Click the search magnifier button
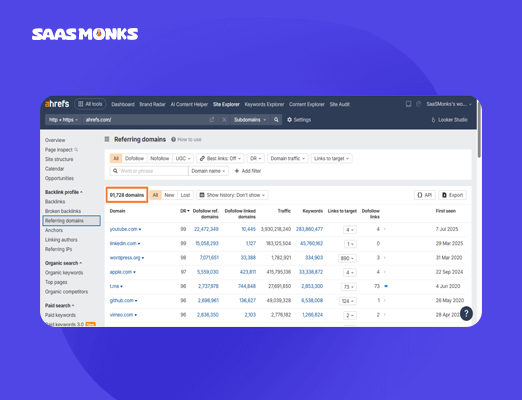 [276, 120]
